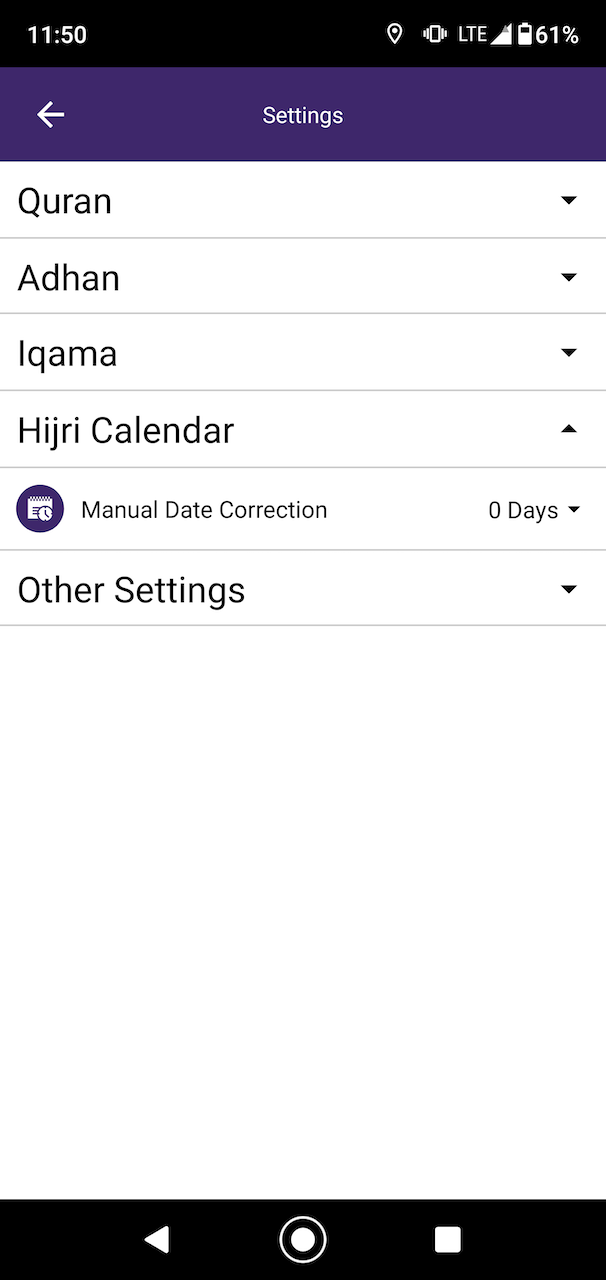
Task: Open the Adhan settings row
Action: pos(69,278)
